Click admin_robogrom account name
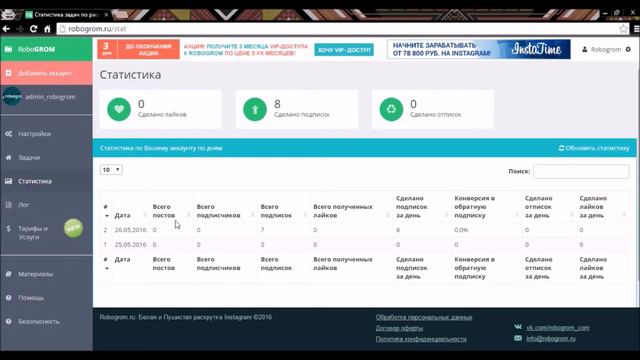The width and height of the screenshot is (640, 360). (x=50, y=97)
